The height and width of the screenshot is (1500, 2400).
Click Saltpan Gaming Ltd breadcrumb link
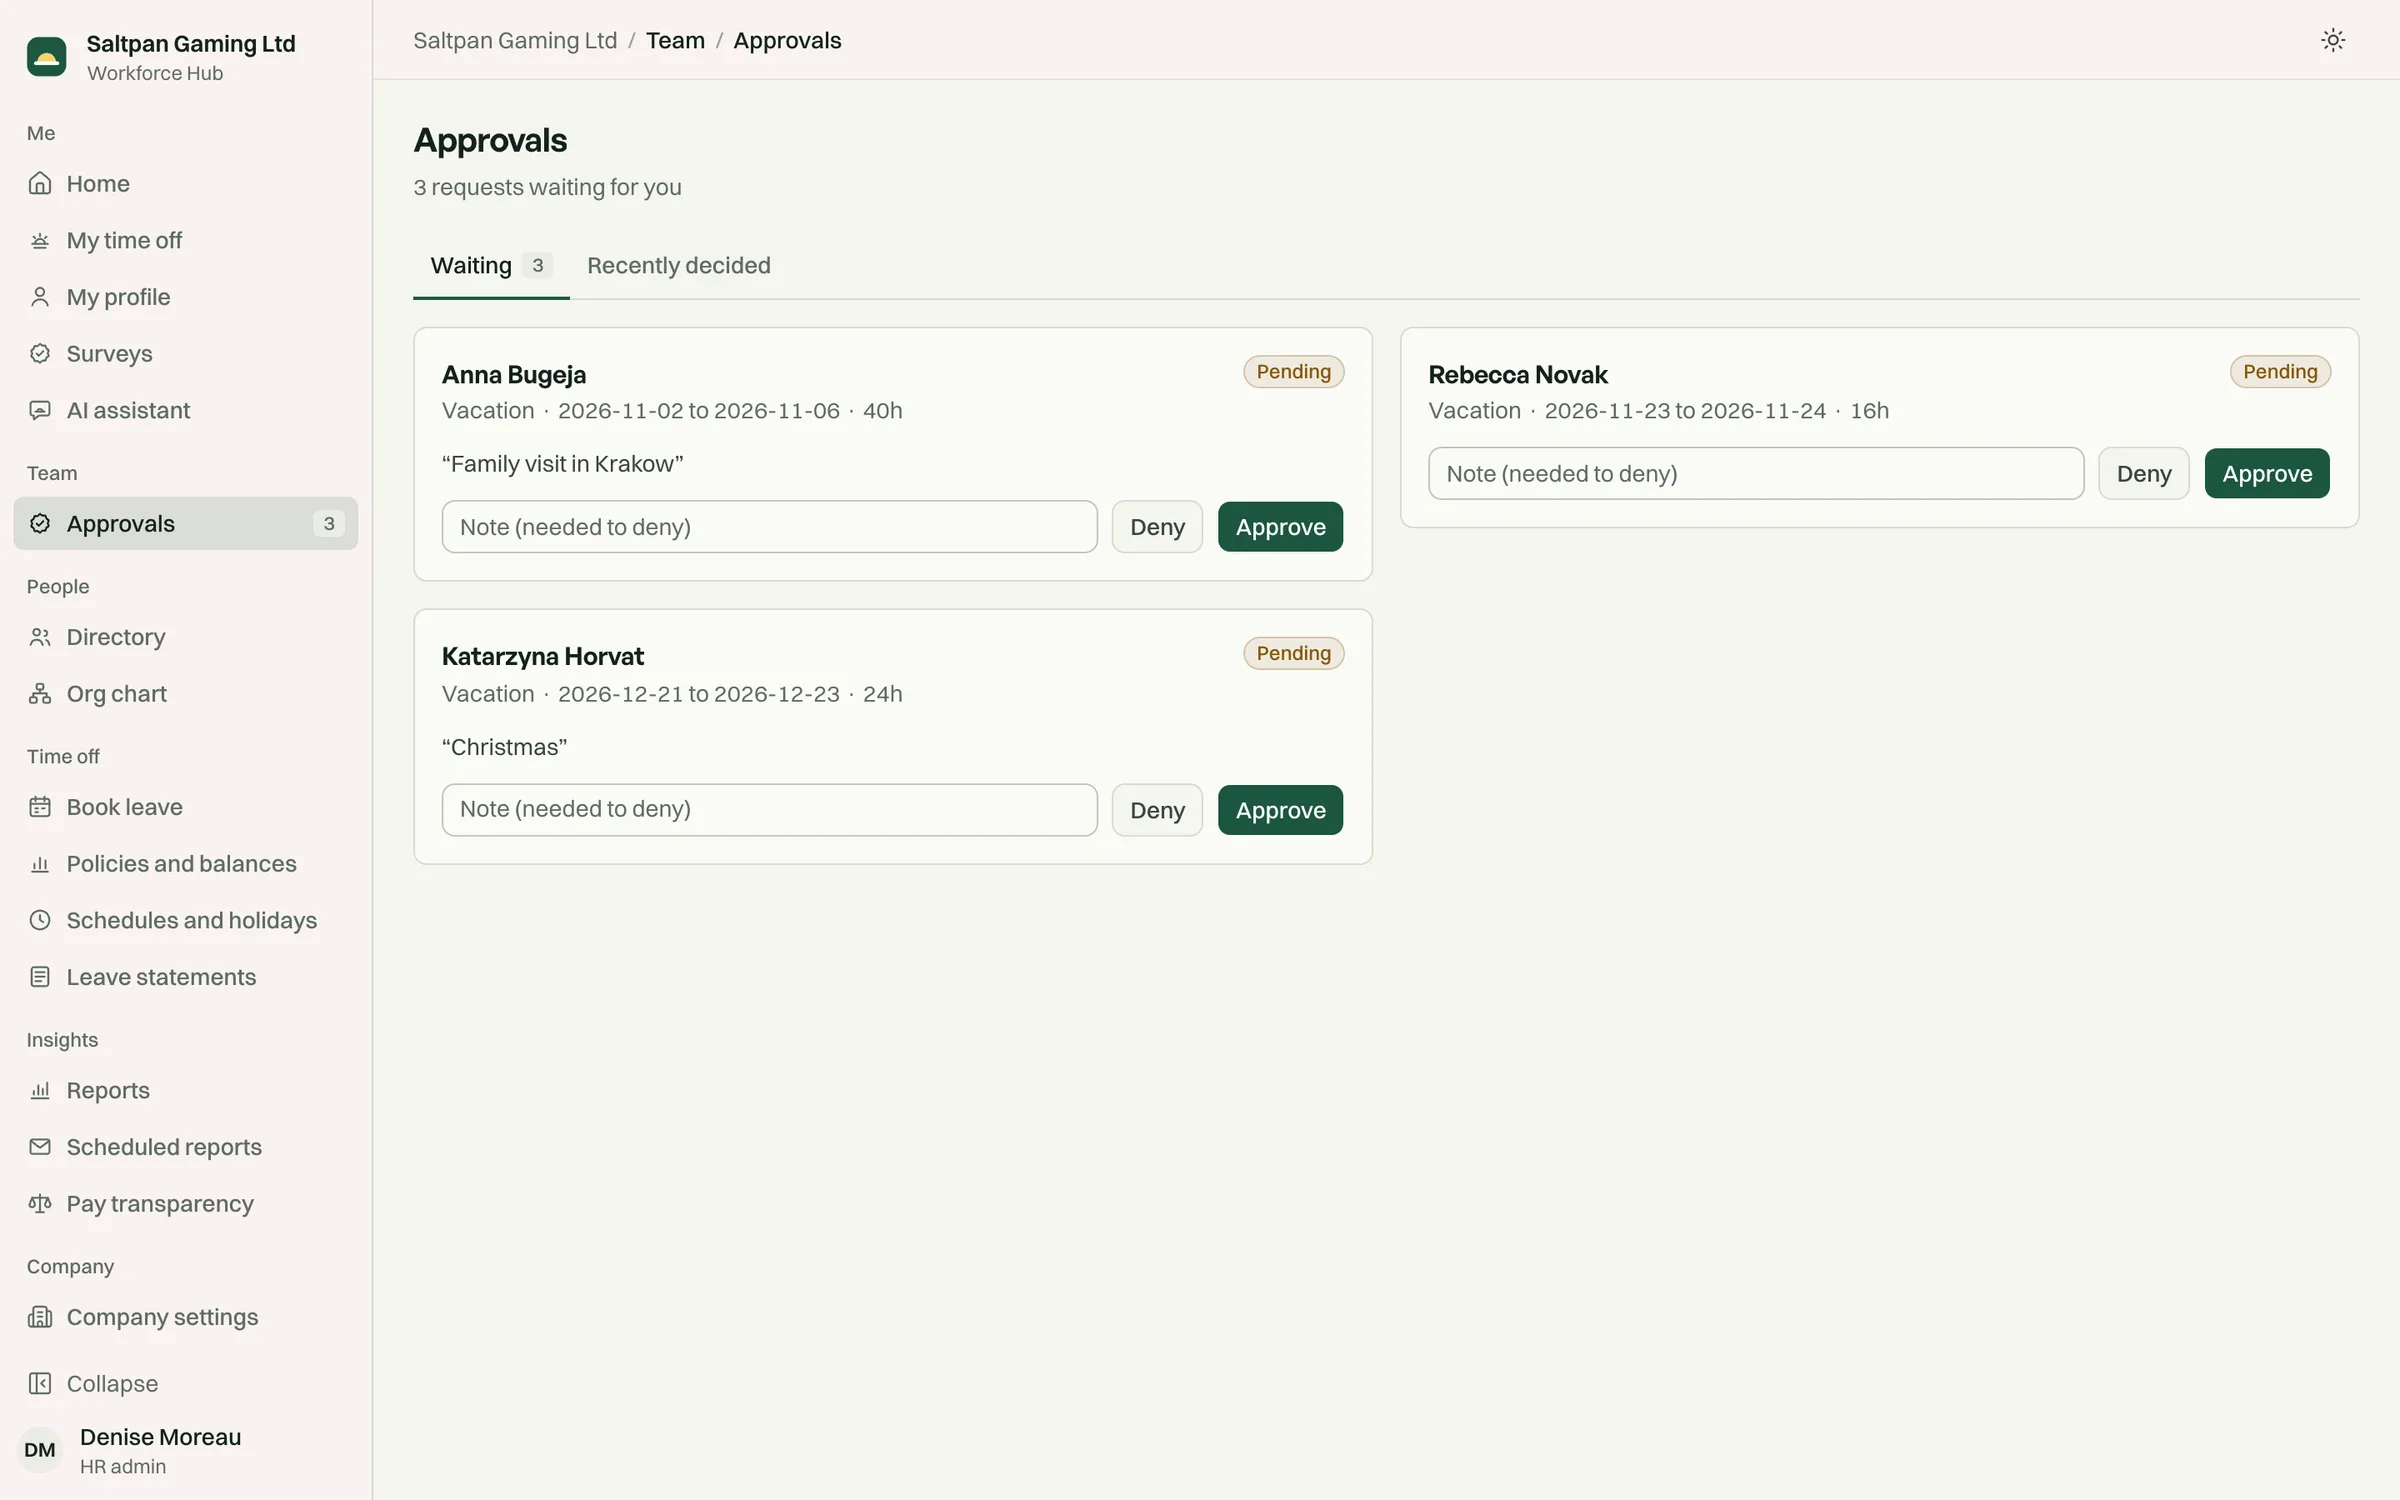(515, 40)
